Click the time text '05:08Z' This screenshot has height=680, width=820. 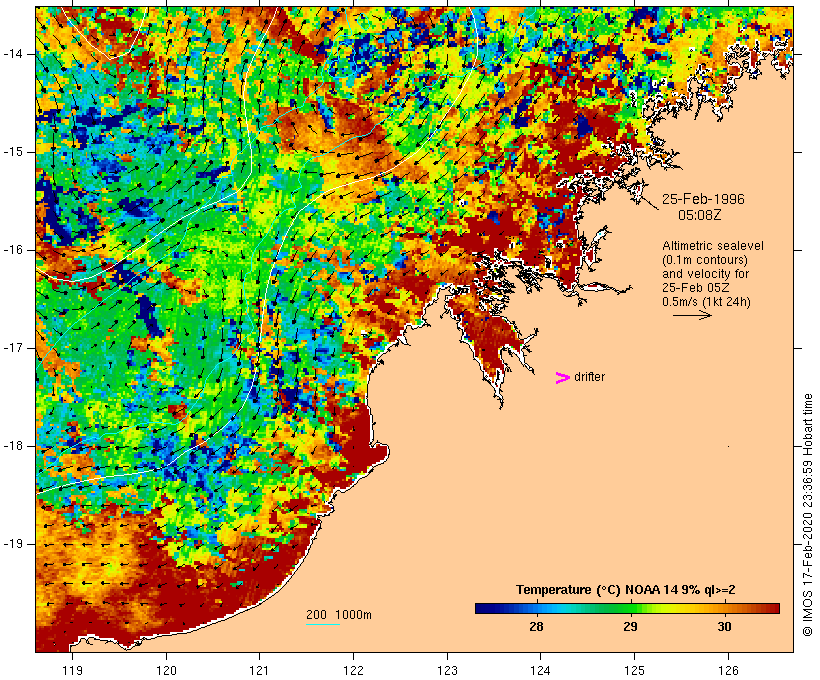click(x=700, y=215)
